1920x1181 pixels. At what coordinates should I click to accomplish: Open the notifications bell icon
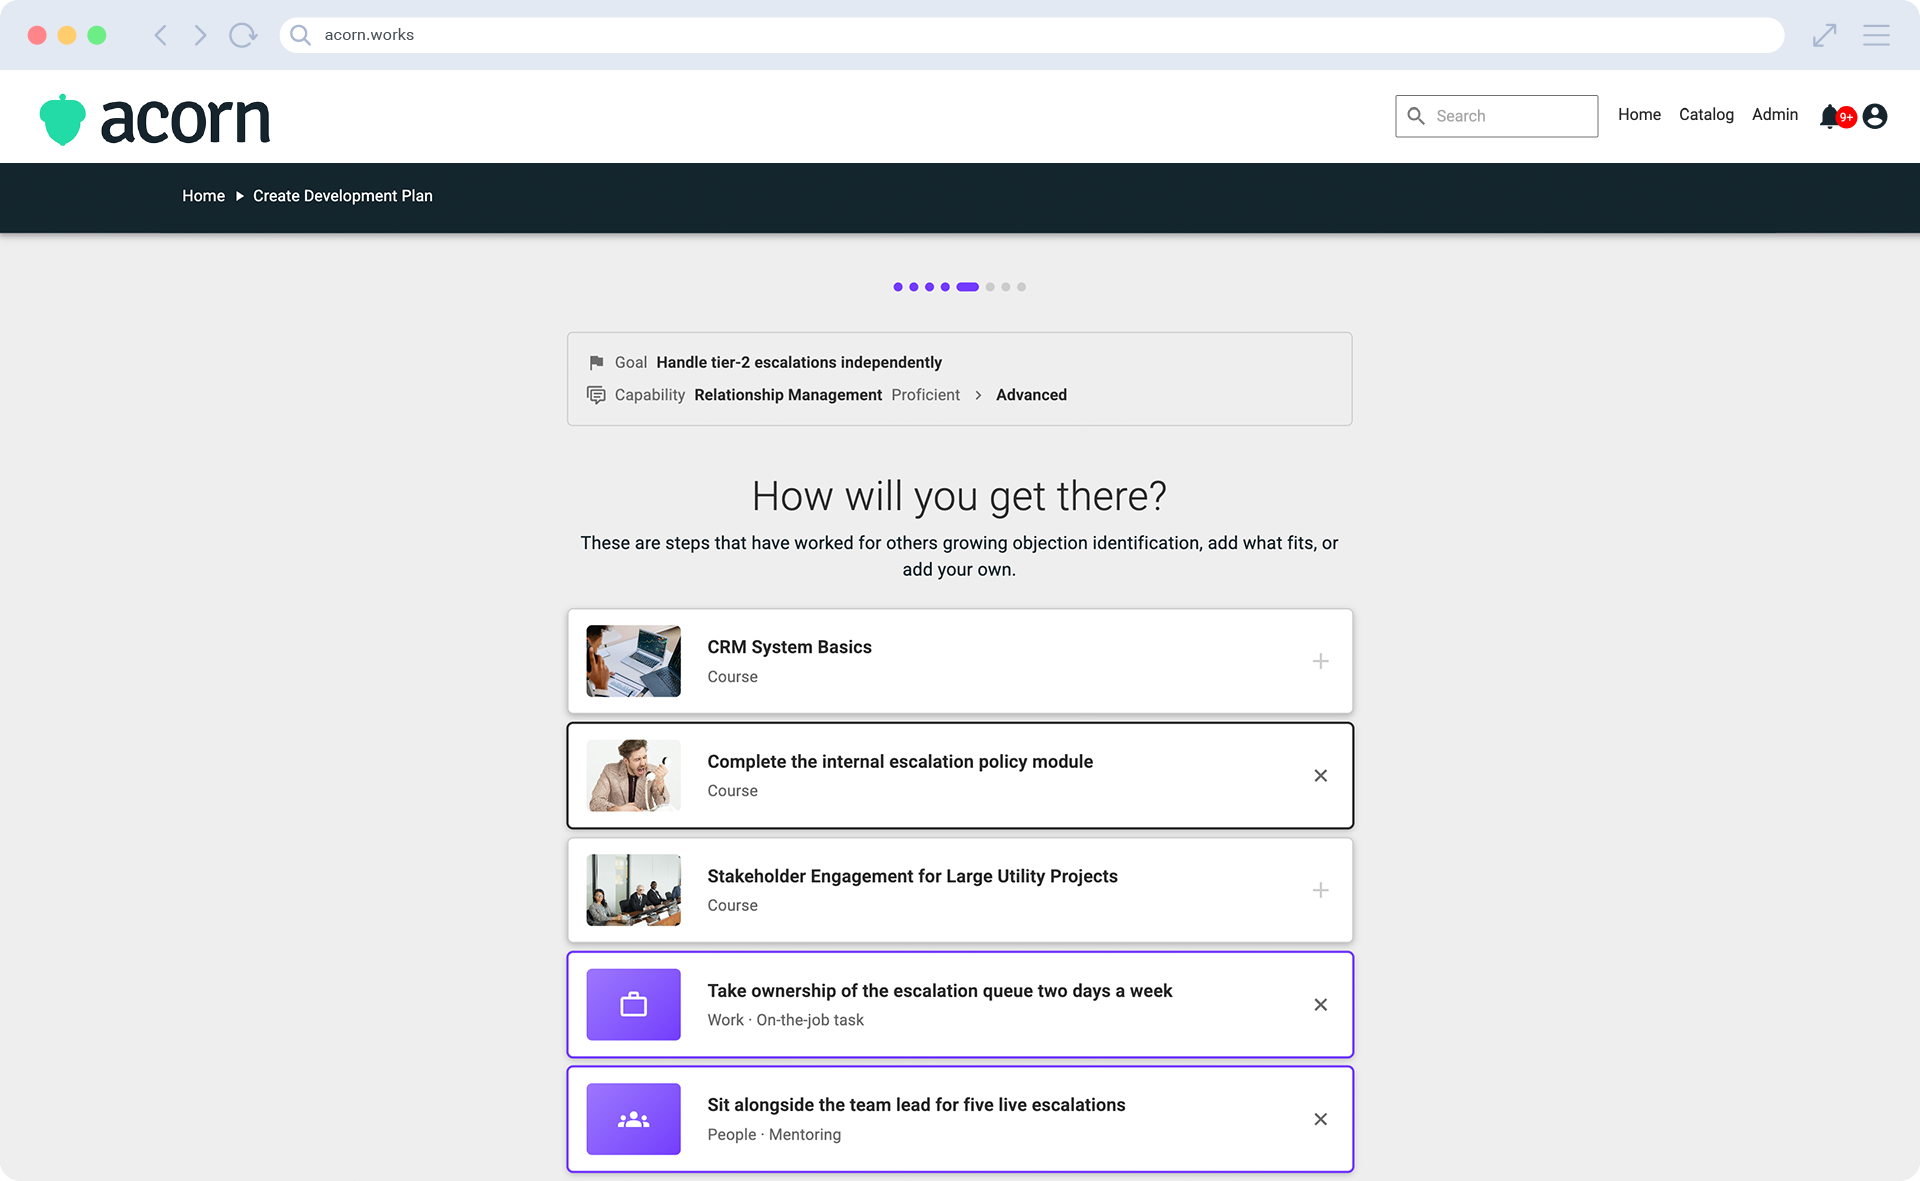[1830, 116]
